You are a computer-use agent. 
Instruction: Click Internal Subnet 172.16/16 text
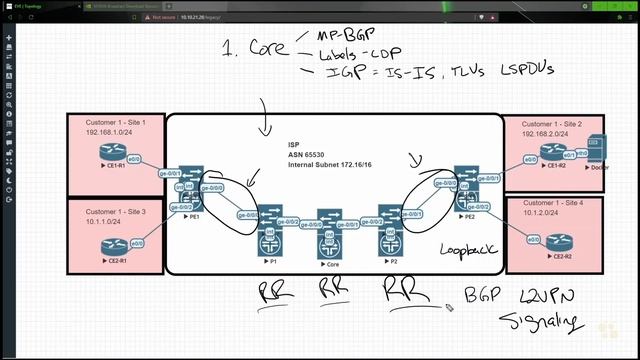330,165
